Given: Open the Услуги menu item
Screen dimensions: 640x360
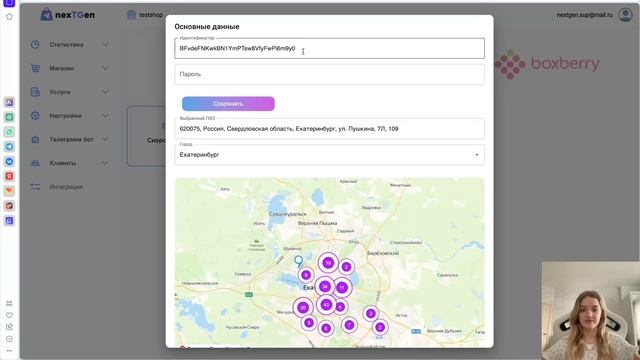Looking at the screenshot, I should pyautogui.click(x=69, y=92).
